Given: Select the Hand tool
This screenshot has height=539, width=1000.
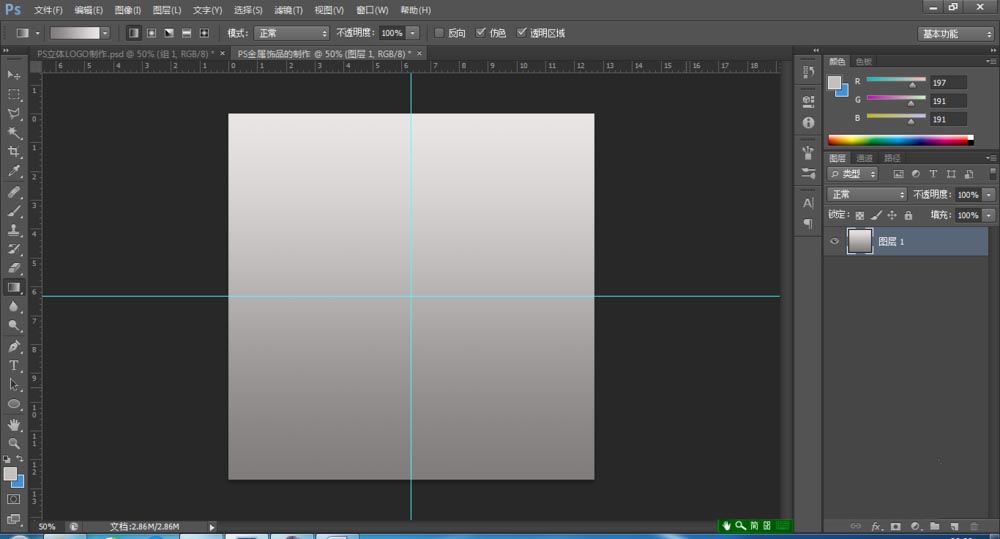Looking at the screenshot, I should pyautogui.click(x=13, y=424).
